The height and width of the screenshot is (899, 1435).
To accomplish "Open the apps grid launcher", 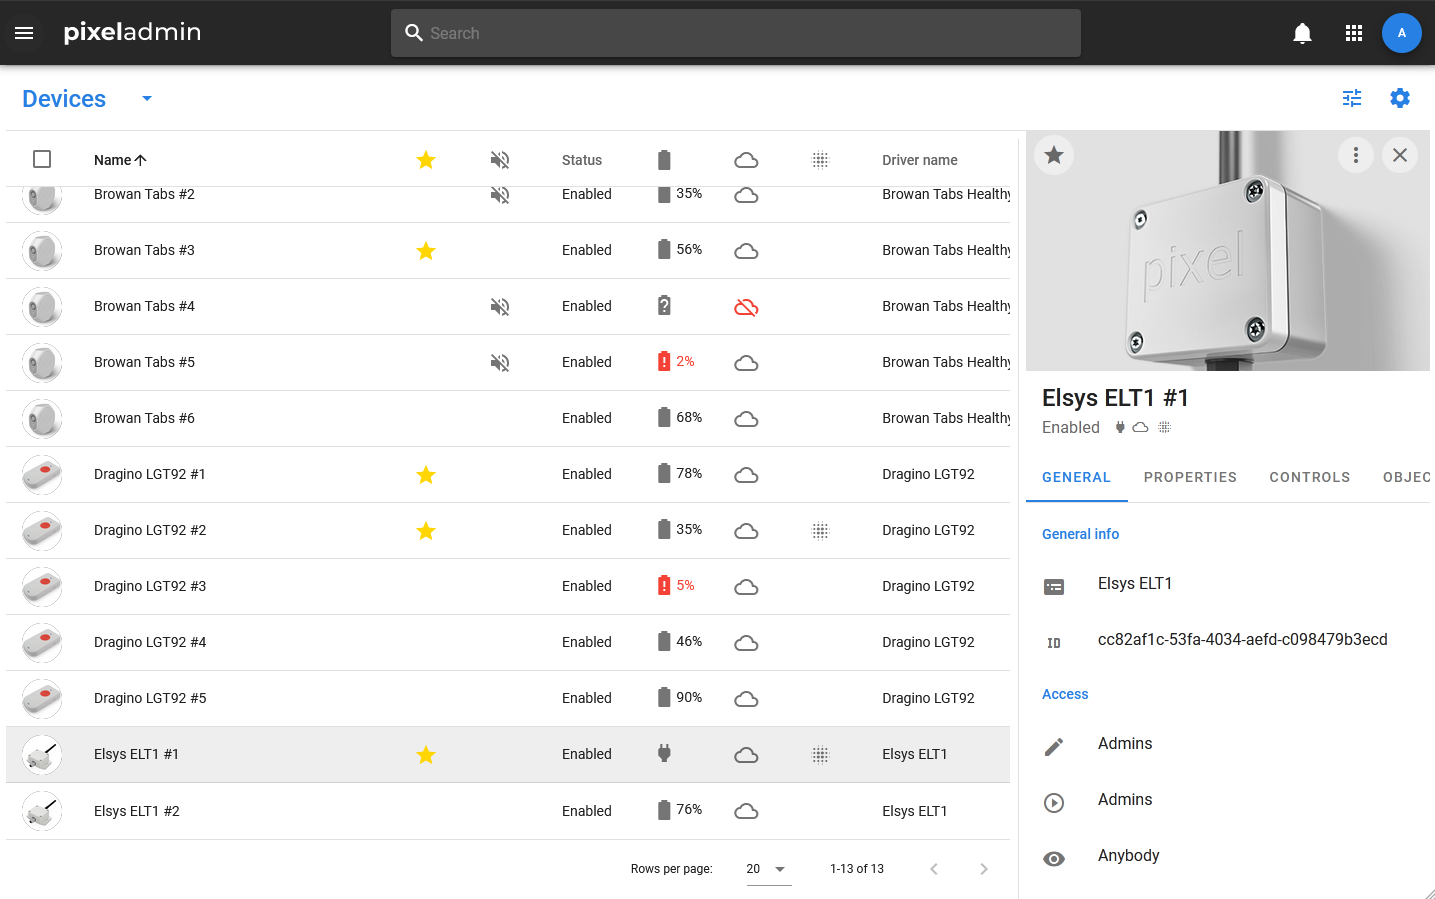I will point(1354,33).
